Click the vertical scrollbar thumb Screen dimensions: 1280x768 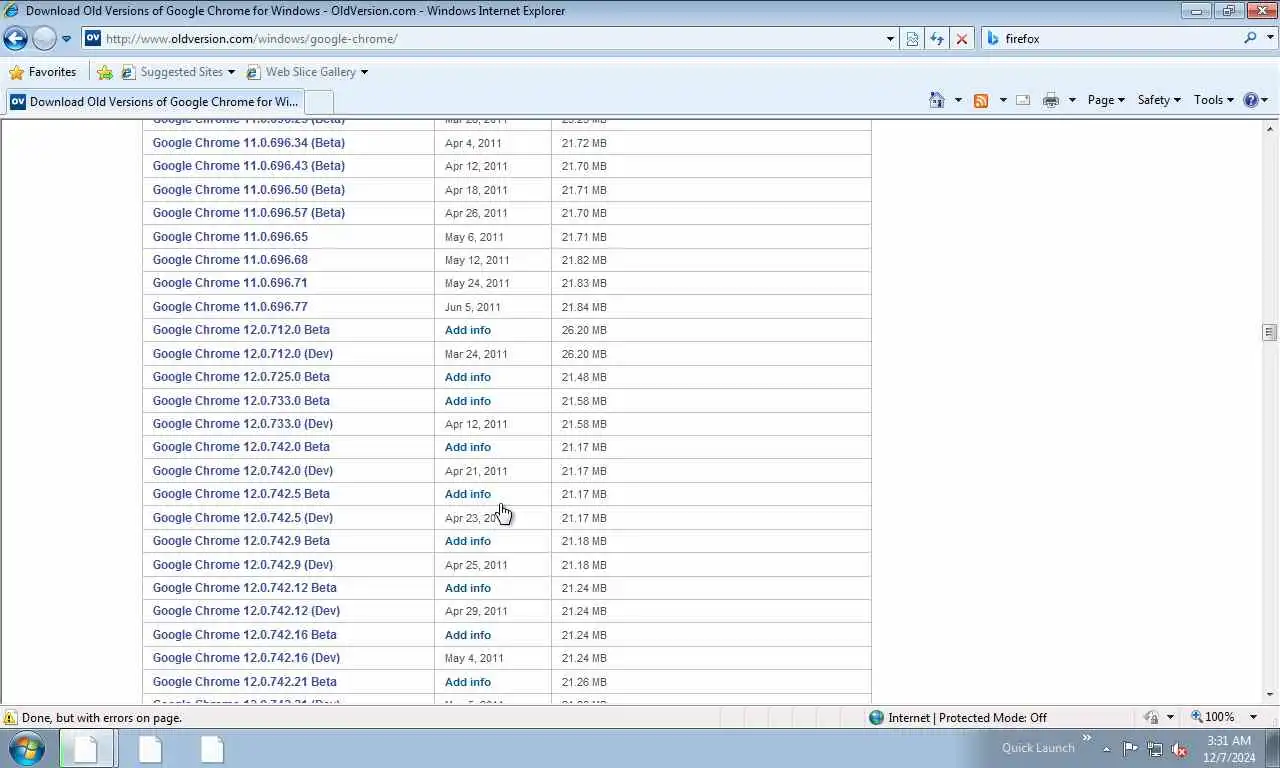click(1270, 332)
